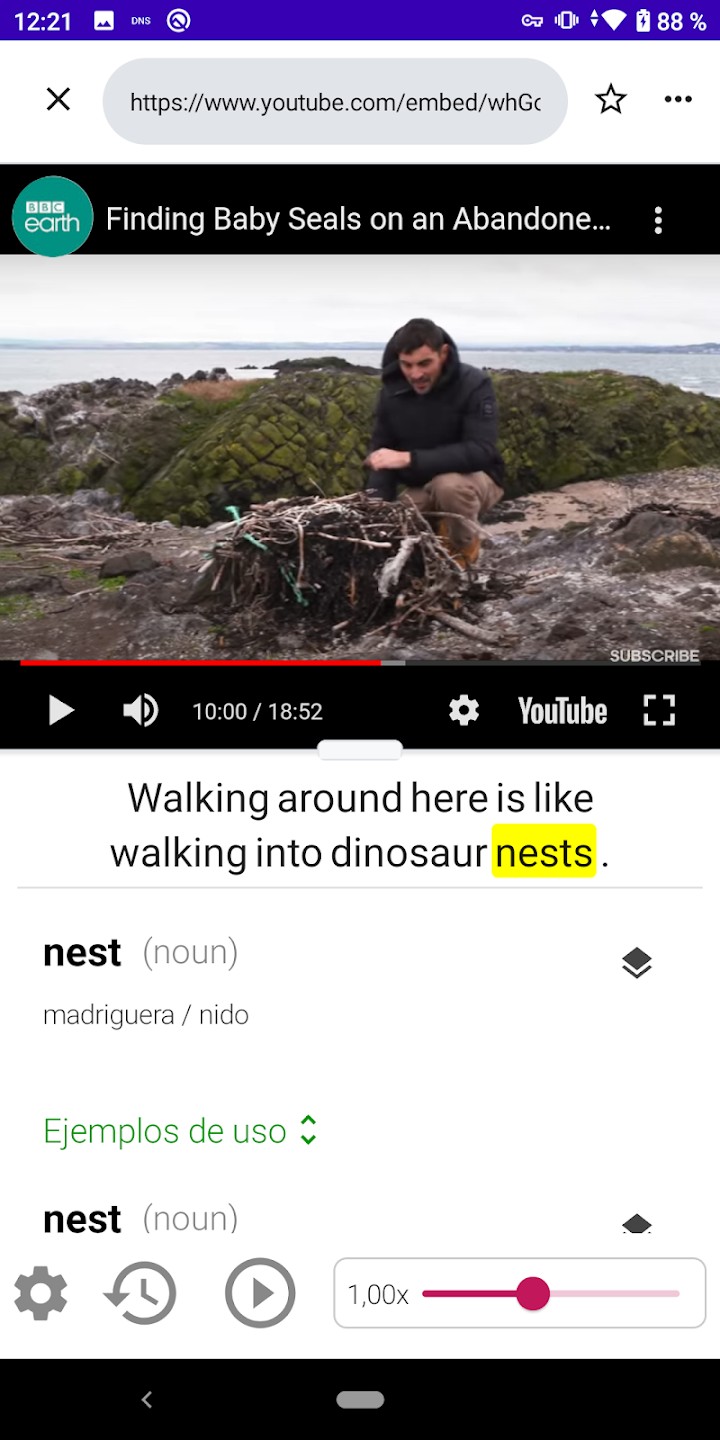Bookmark page with star icon
Screen dimensions: 720x1440
(611, 99)
